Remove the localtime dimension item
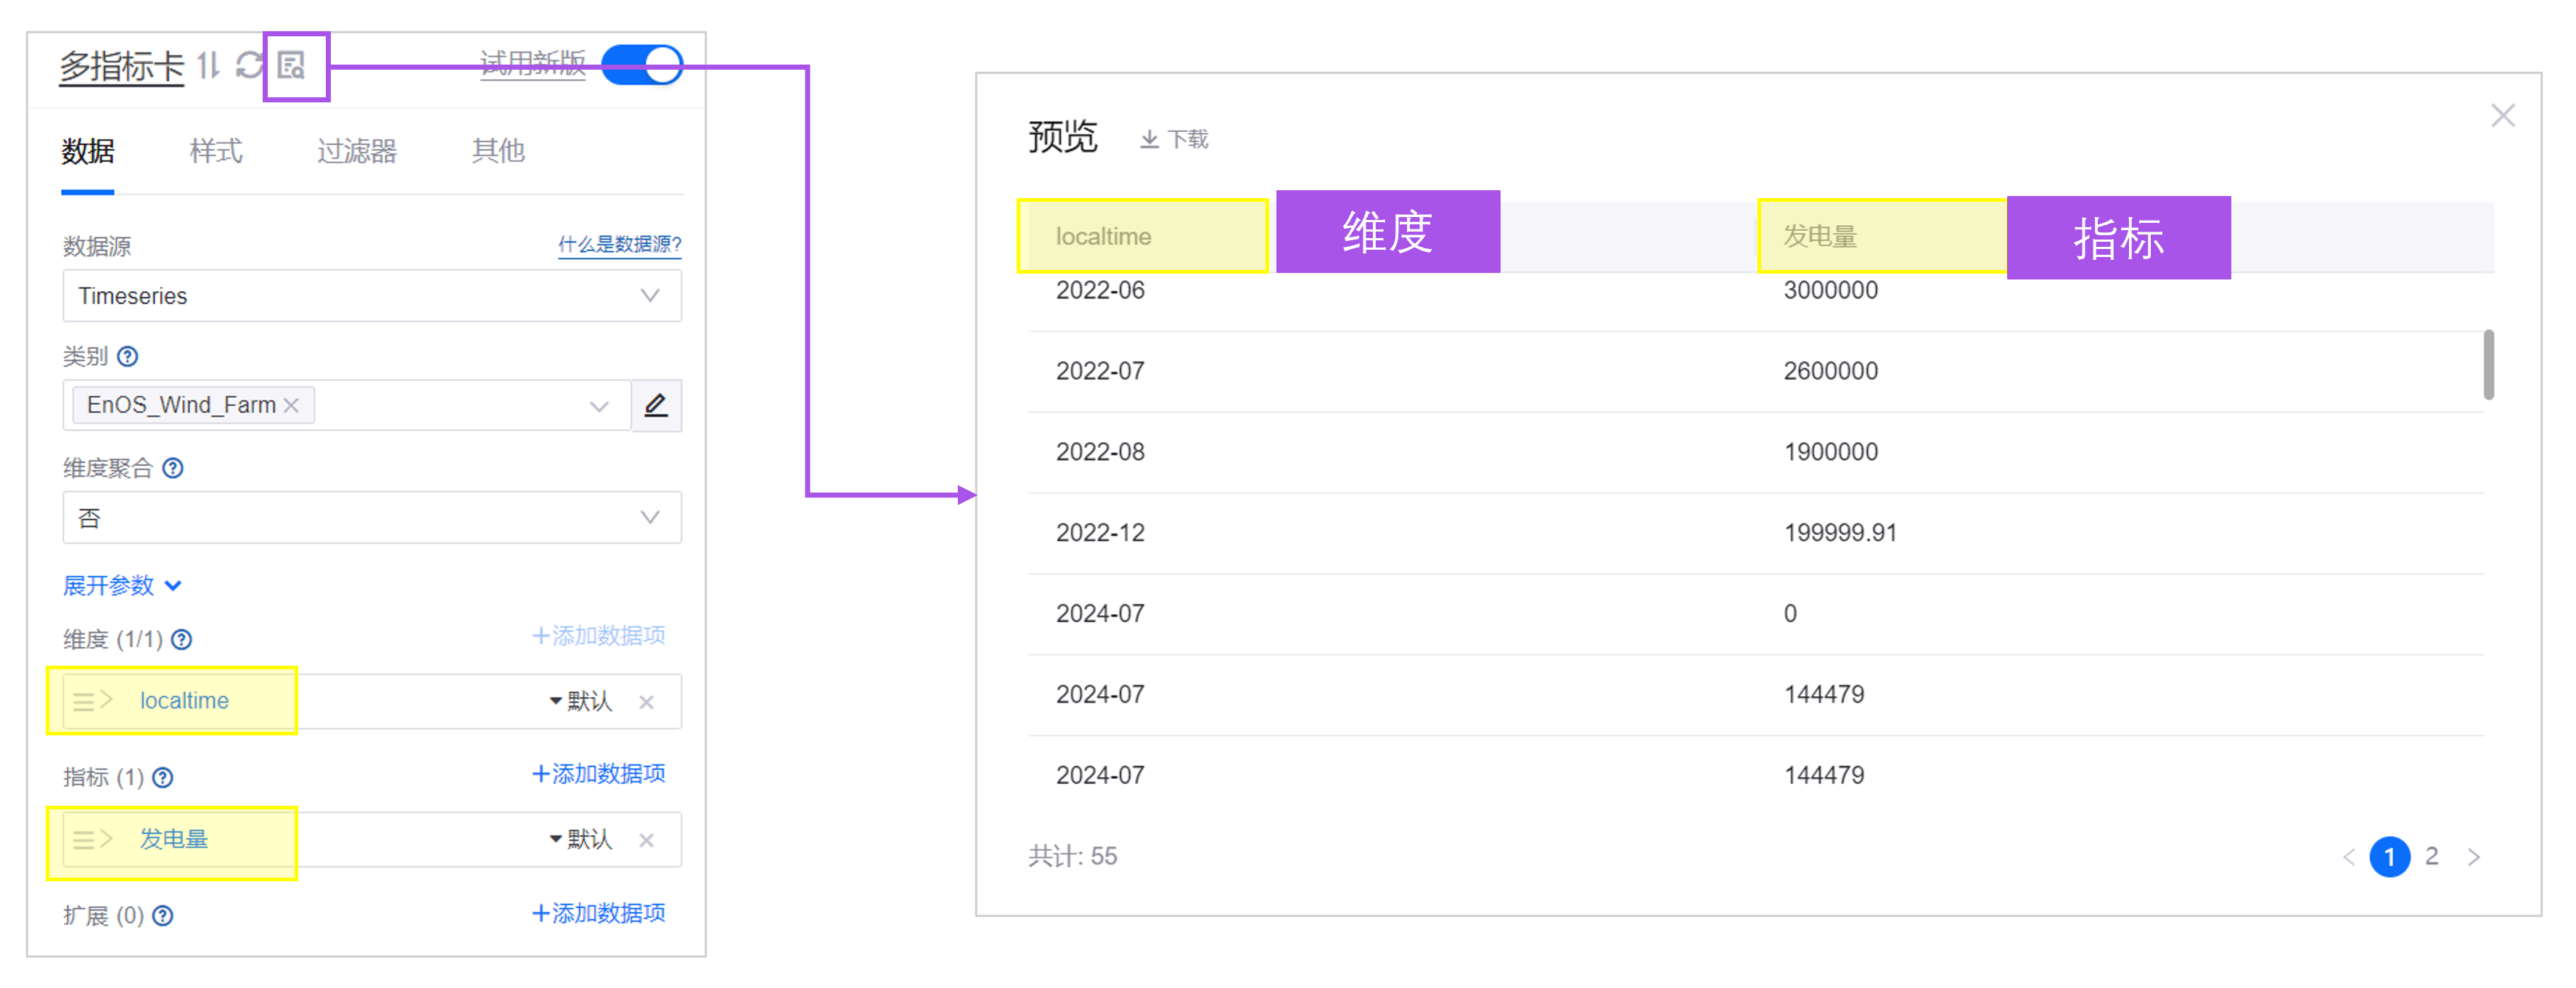 (647, 702)
